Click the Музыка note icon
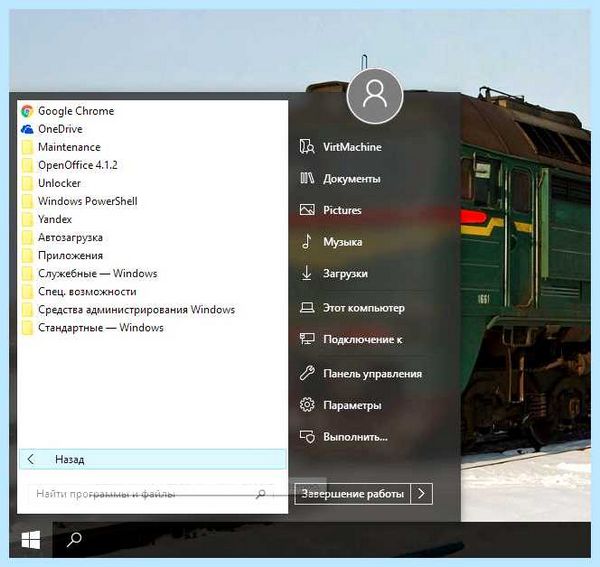Viewport: 600px width, 567px height. click(x=307, y=241)
